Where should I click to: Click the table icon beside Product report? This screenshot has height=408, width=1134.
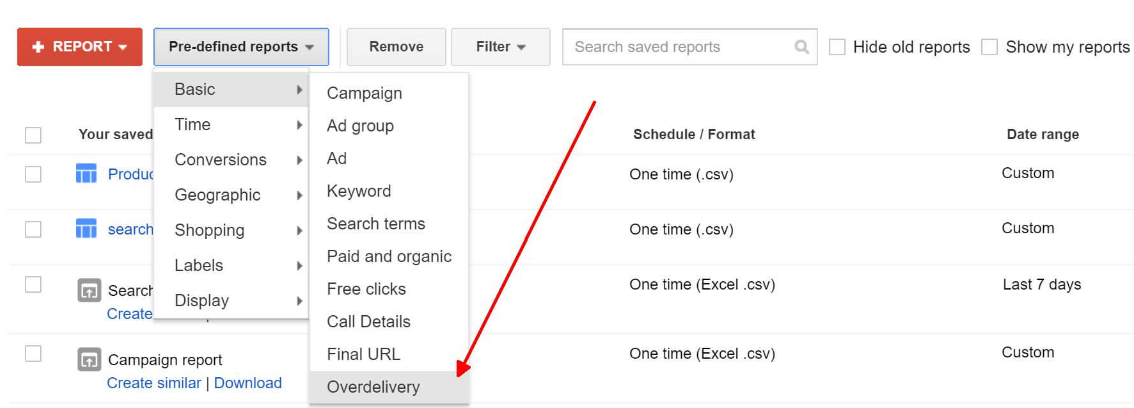pos(86,174)
